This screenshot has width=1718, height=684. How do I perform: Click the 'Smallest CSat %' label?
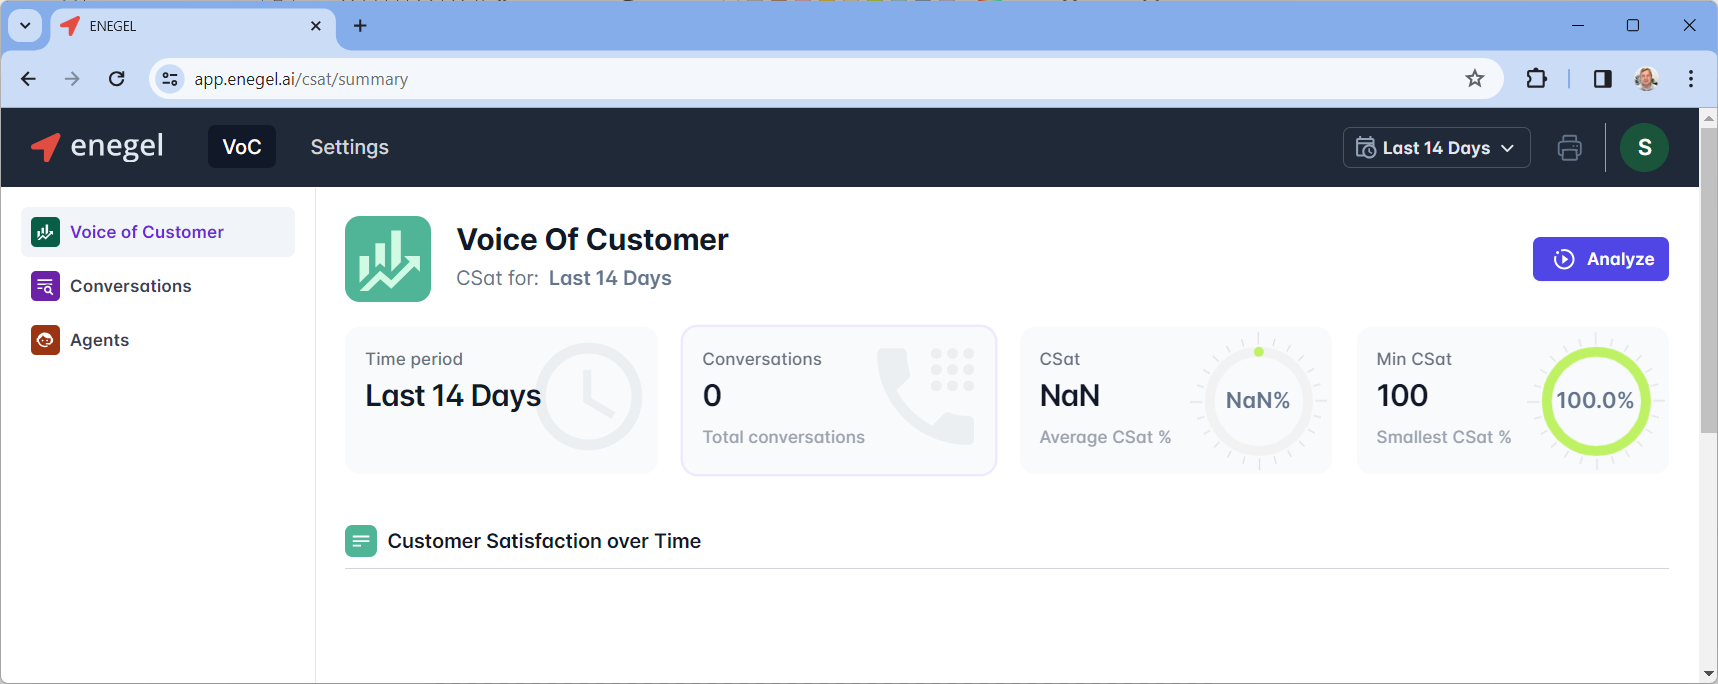click(x=1443, y=437)
